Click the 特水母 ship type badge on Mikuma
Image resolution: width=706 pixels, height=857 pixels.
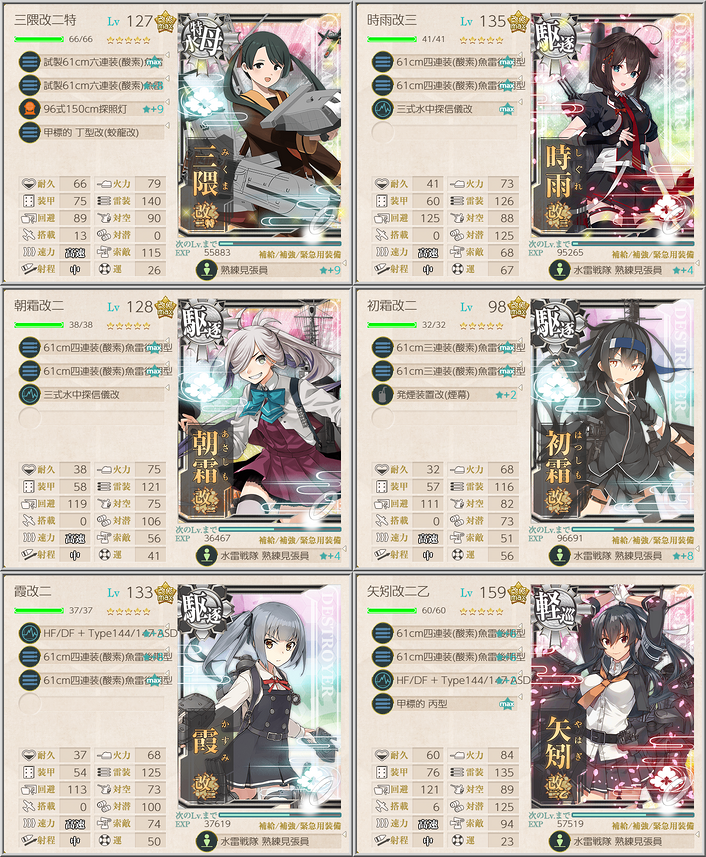[x=202, y=38]
